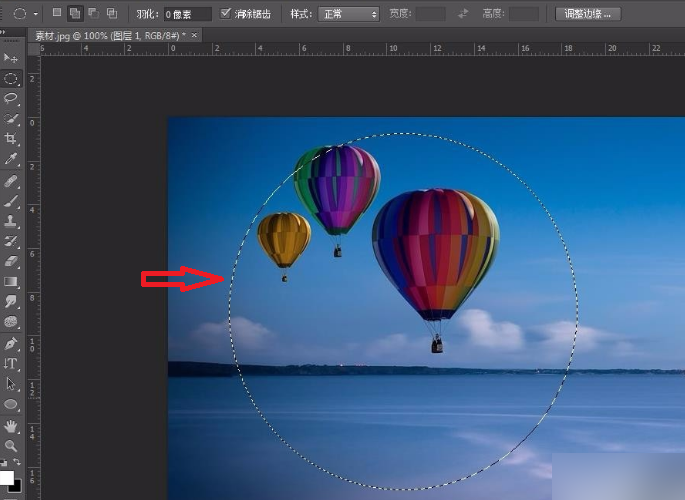Toggle the anti-alias checkbox
The height and width of the screenshot is (500, 685).
tap(226, 14)
